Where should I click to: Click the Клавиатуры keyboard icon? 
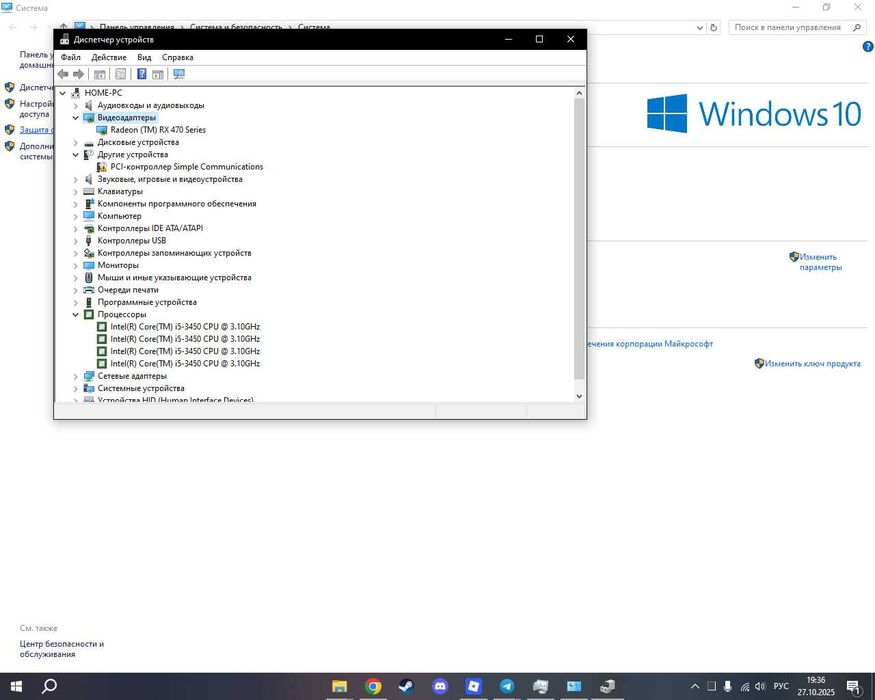tap(89, 191)
